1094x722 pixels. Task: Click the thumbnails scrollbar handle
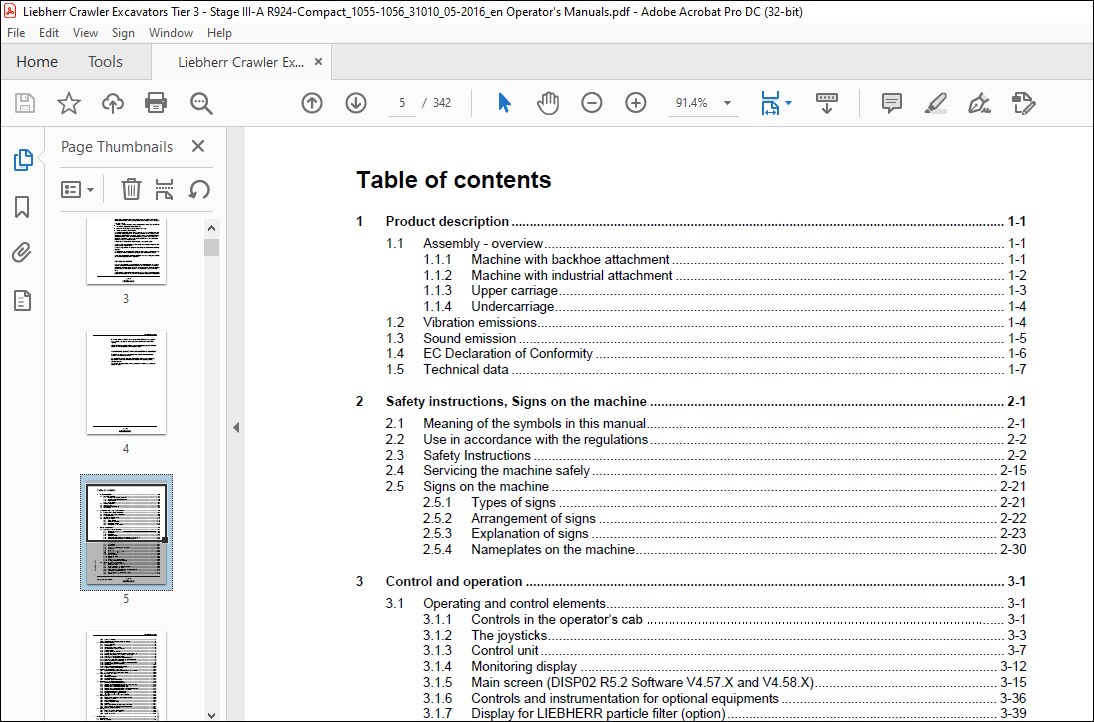(211, 248)
